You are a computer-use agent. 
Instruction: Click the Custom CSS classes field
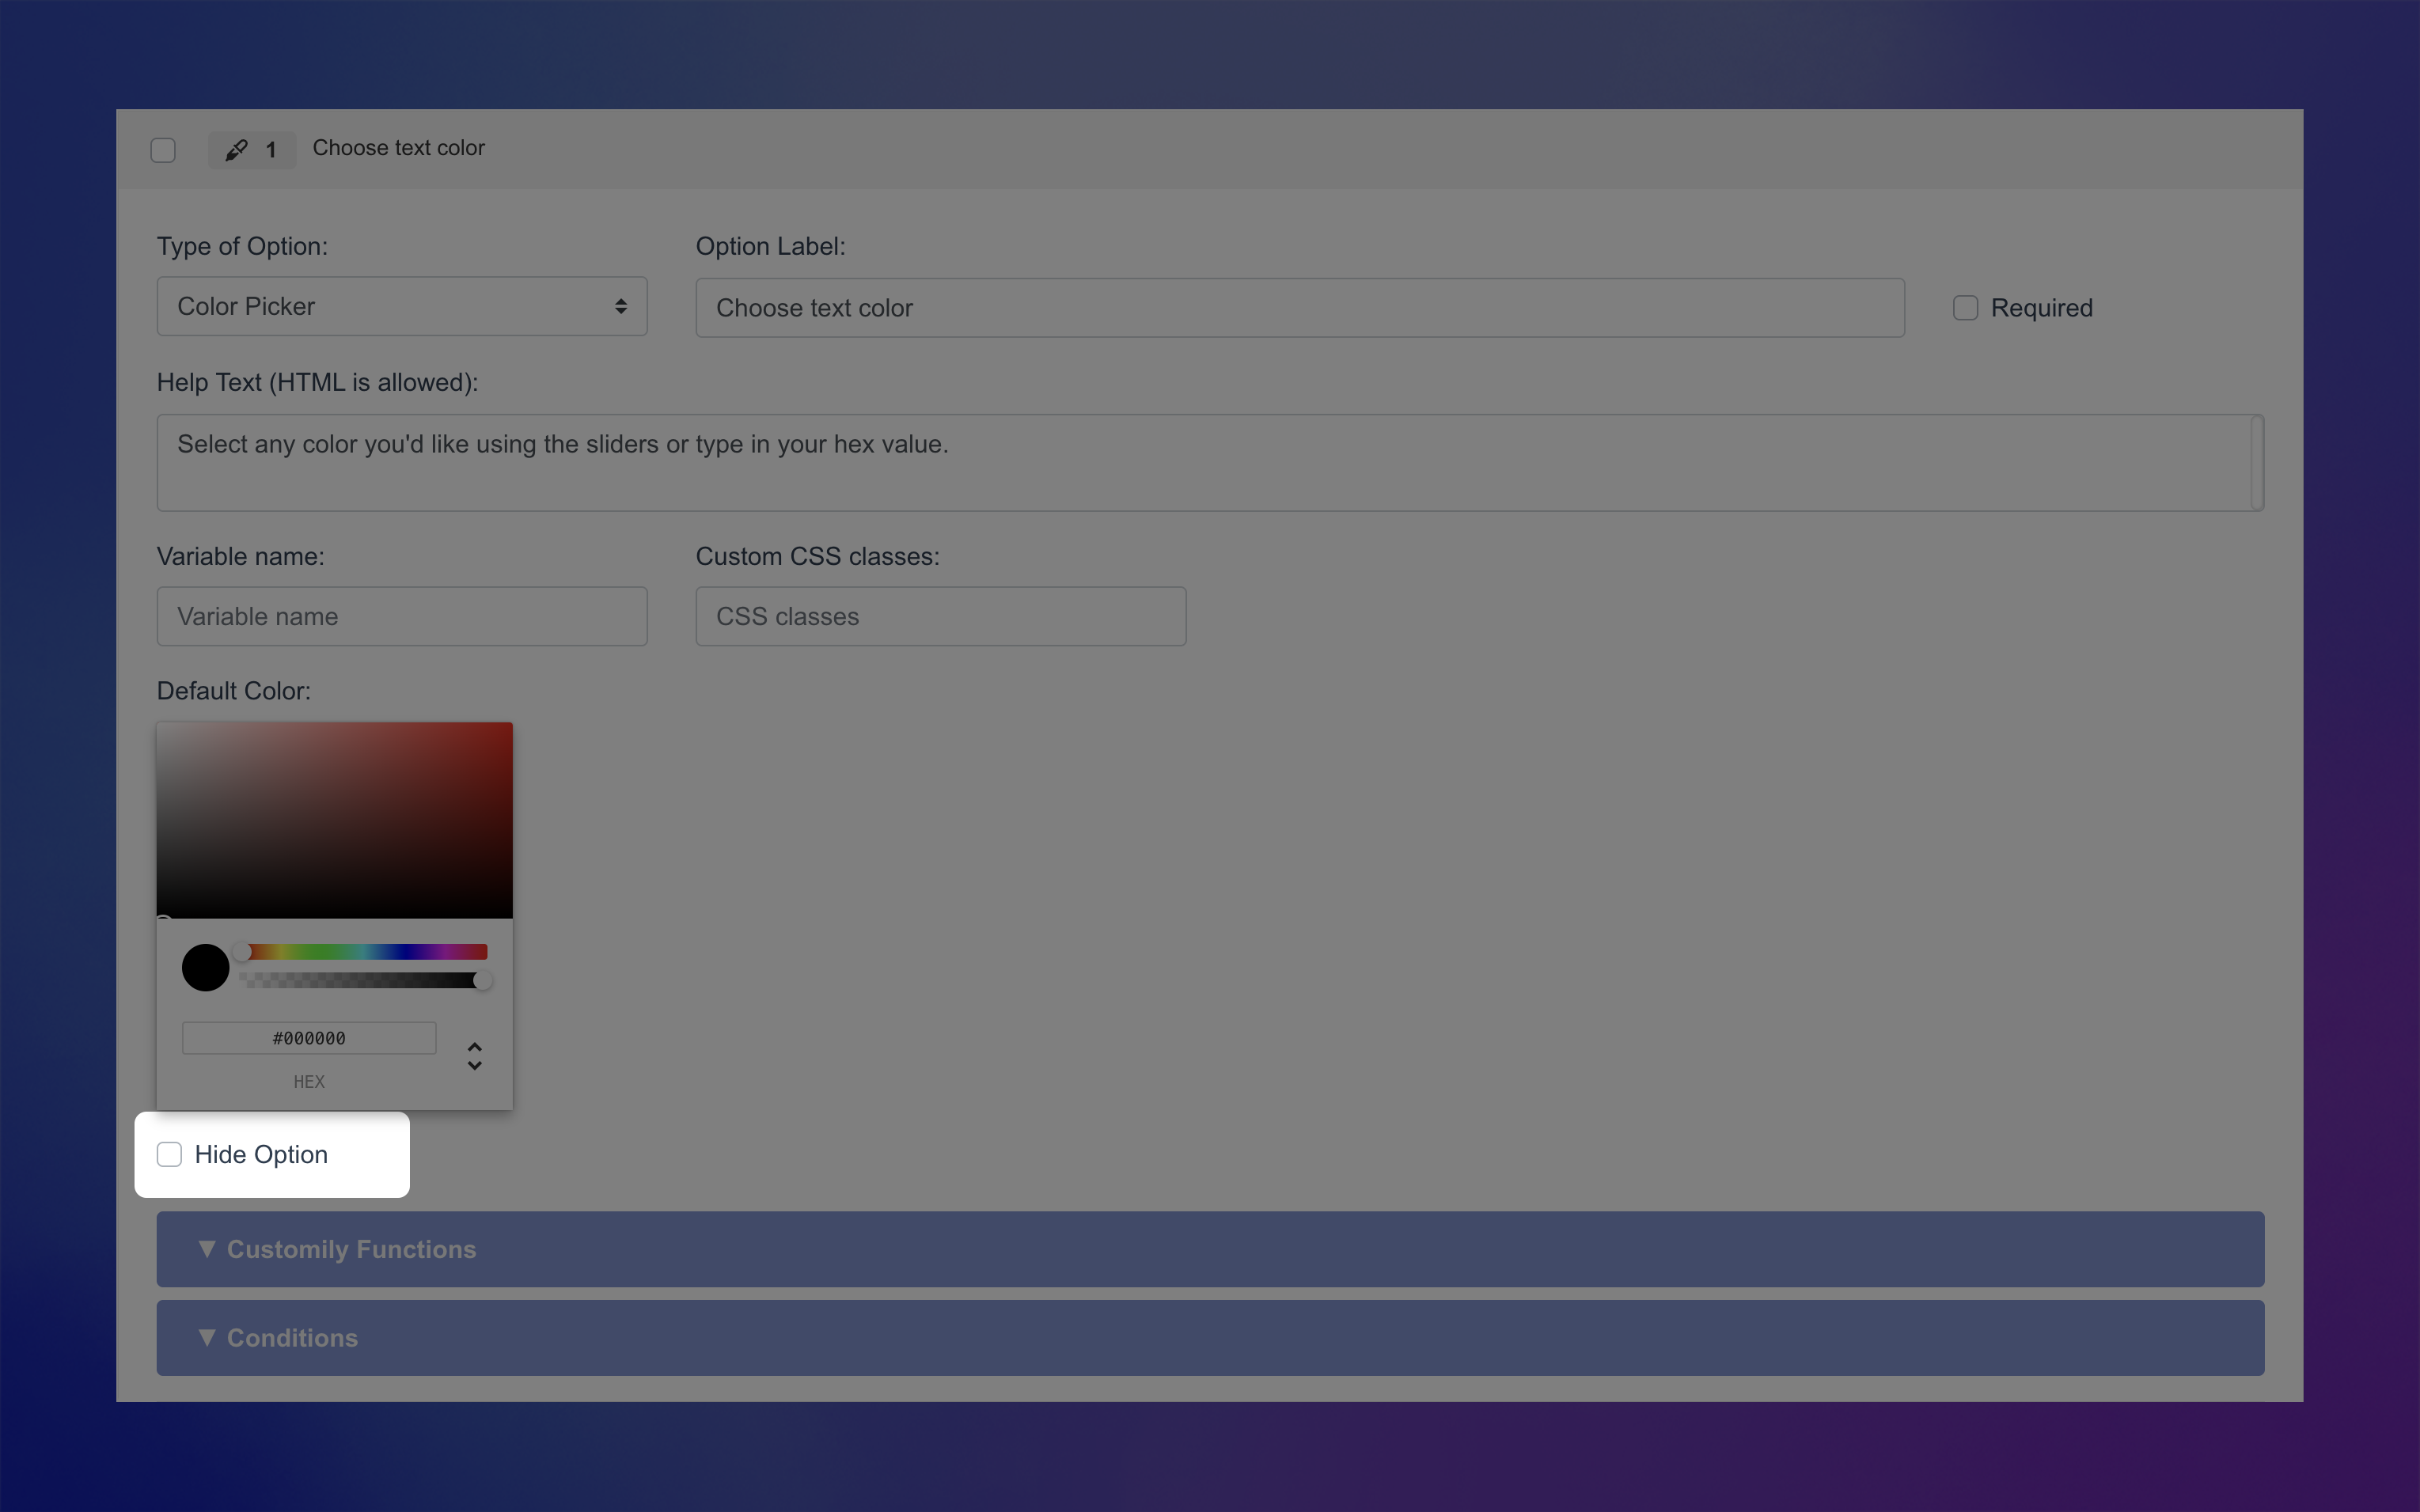point(940,616)
